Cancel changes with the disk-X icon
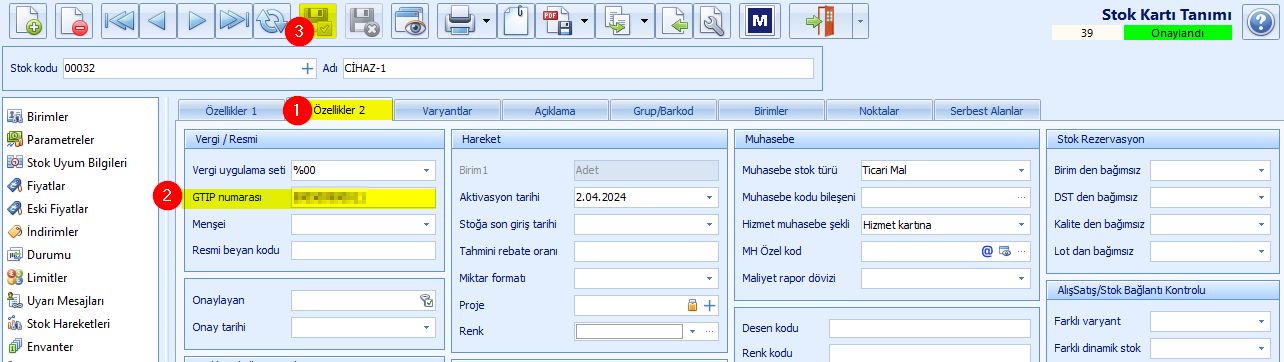 click(x=364, y=21)
